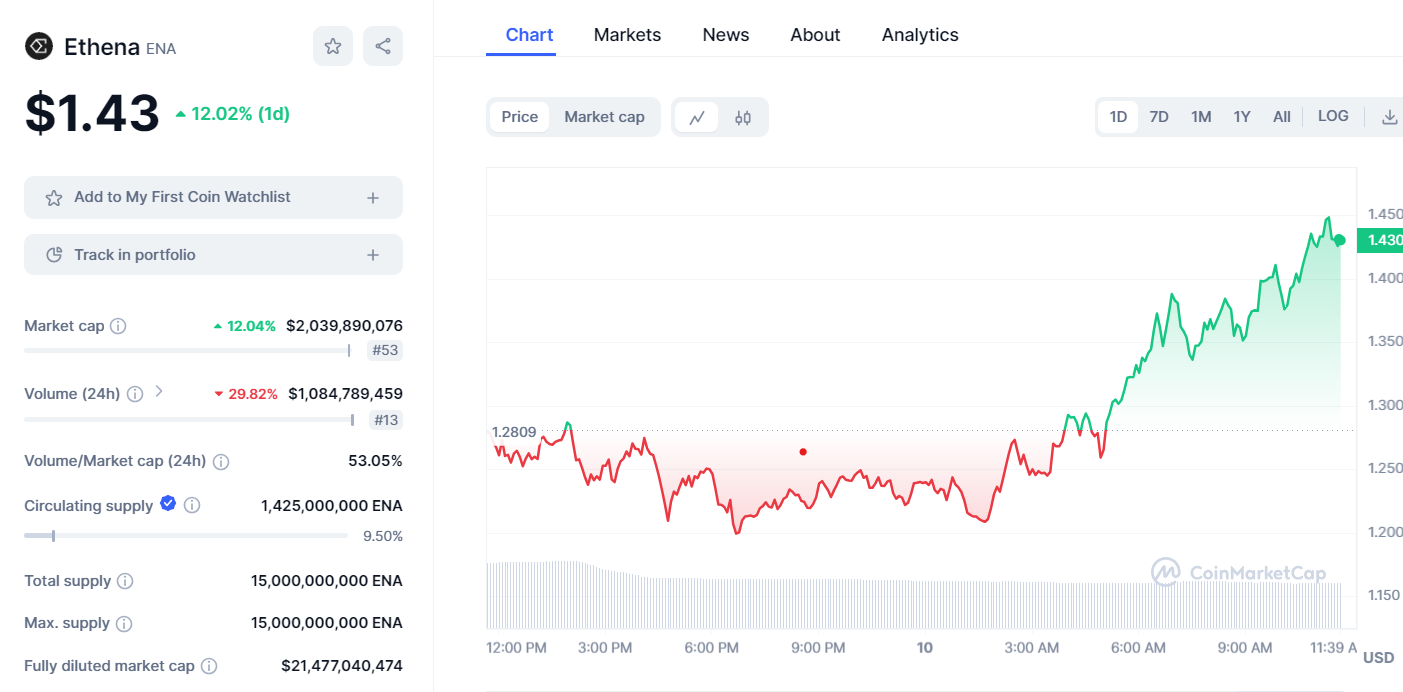Click volume rank #13 badge
The height and width of the screenshot is (692, 1403).
386,420
